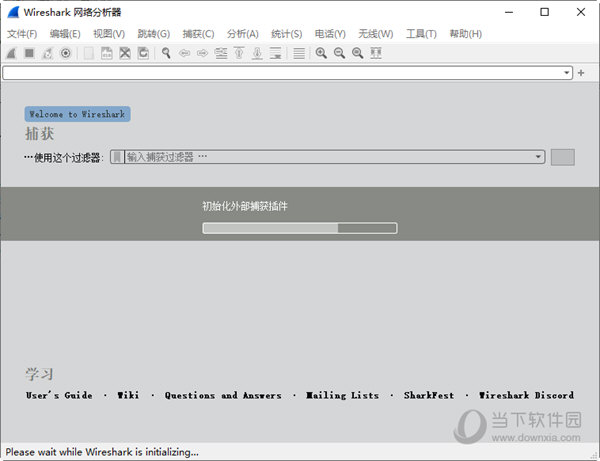Open the 统计(S) menu
The height and width of the screenshot is (461, 600).
click(287, 34)
